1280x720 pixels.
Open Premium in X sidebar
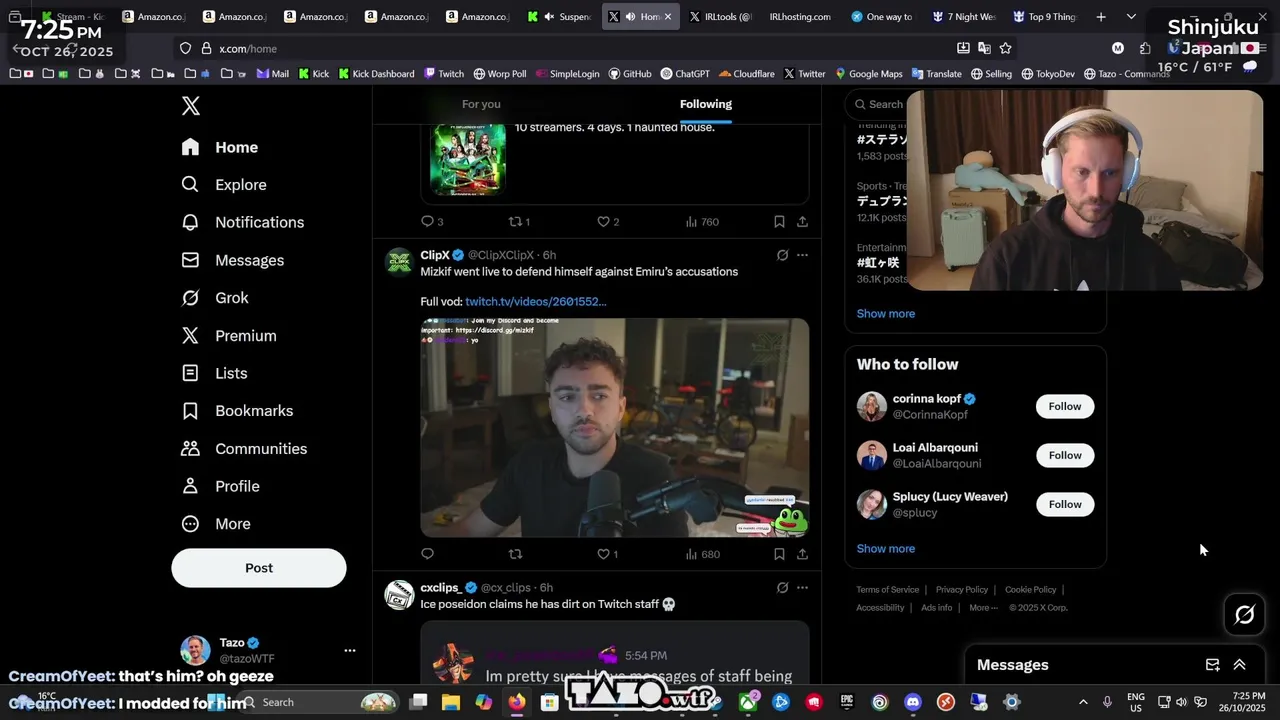pos(229,336)
